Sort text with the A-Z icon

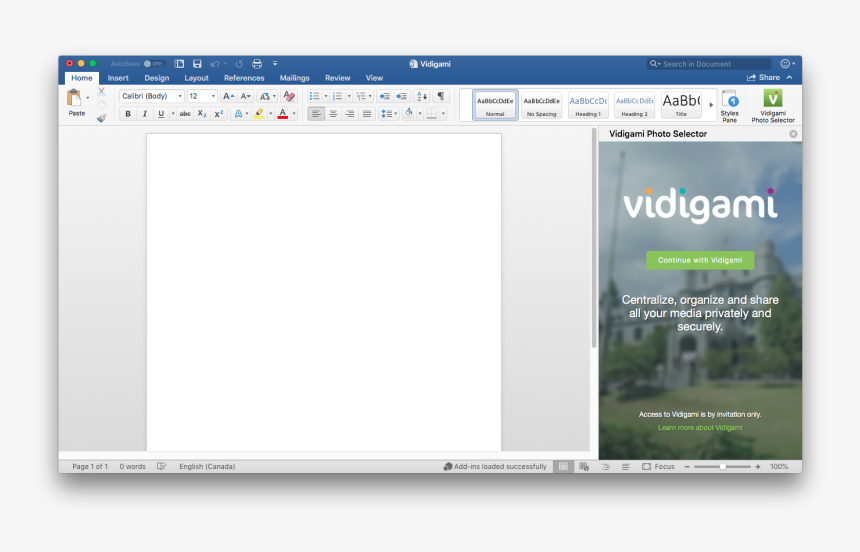click(422, 96)
